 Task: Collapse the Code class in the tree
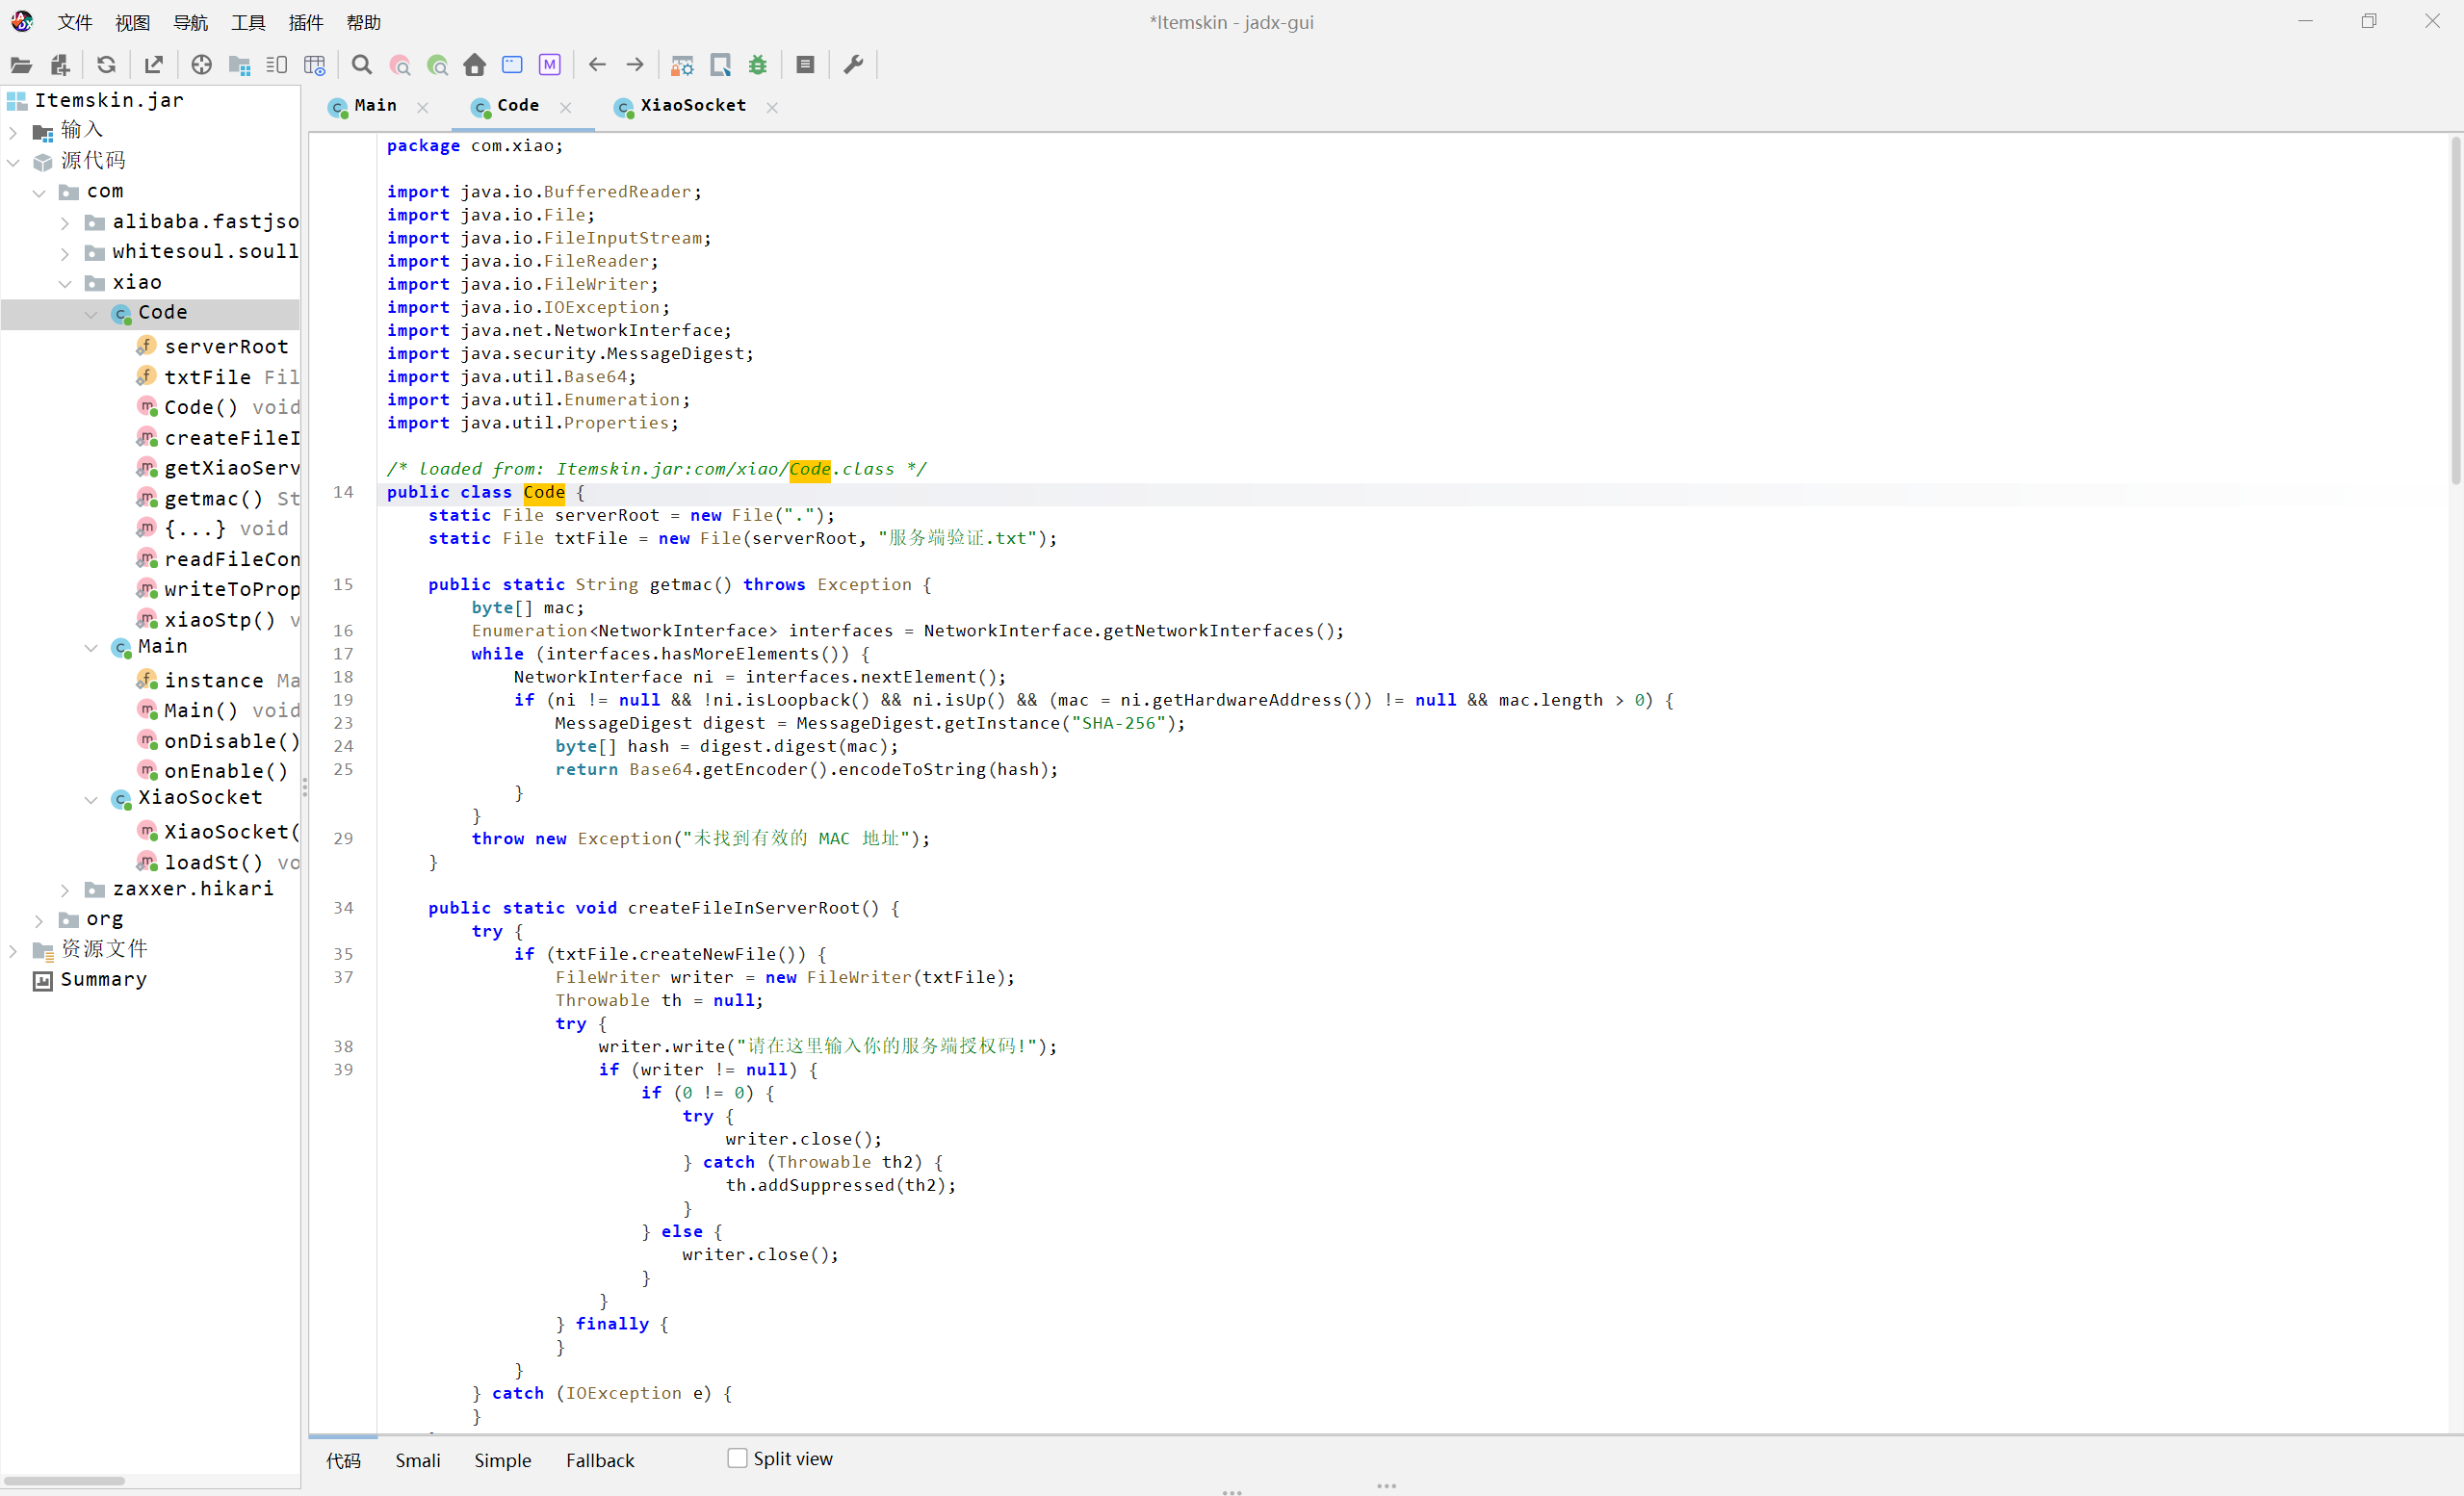tap(91, 313)
